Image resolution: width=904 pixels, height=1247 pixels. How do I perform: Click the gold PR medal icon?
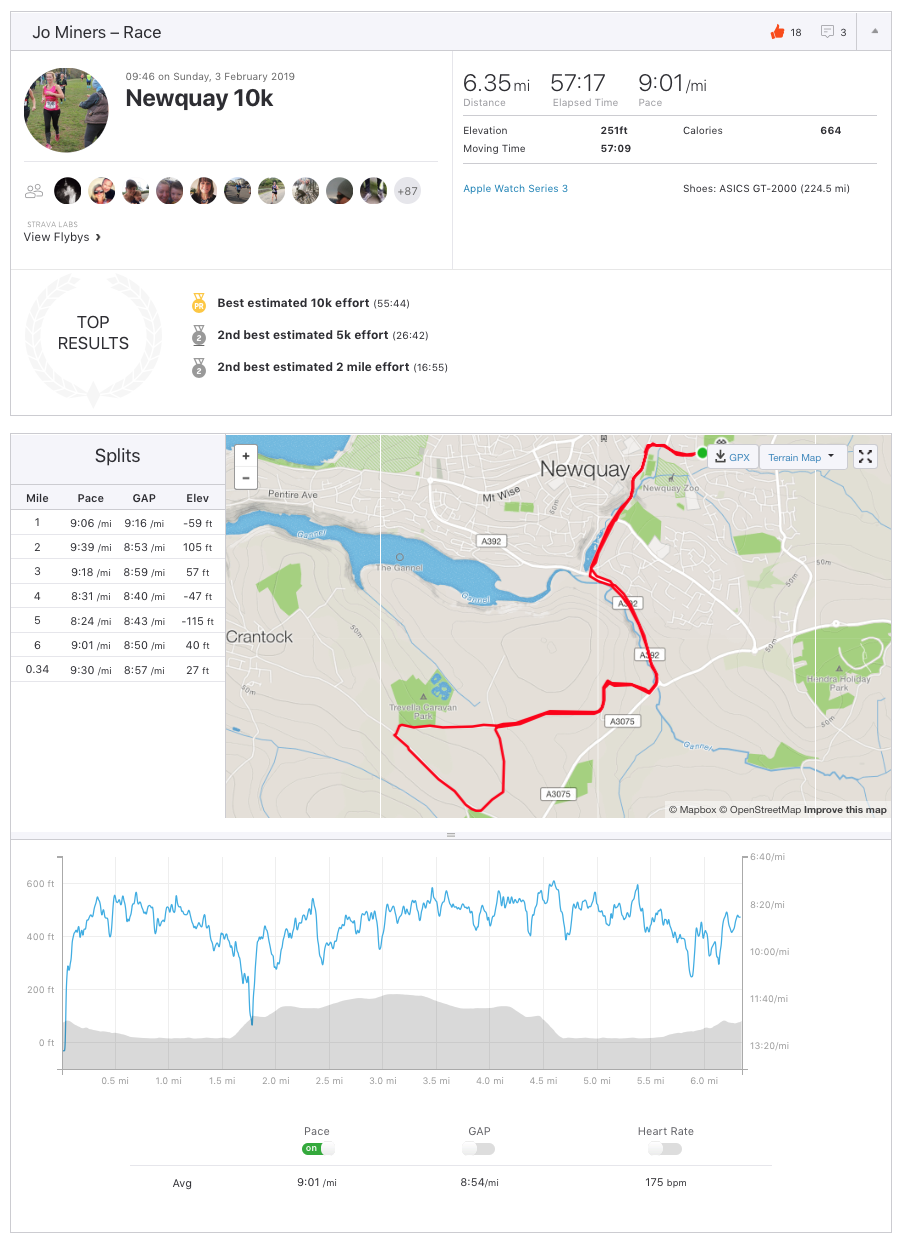coord(199,302)
